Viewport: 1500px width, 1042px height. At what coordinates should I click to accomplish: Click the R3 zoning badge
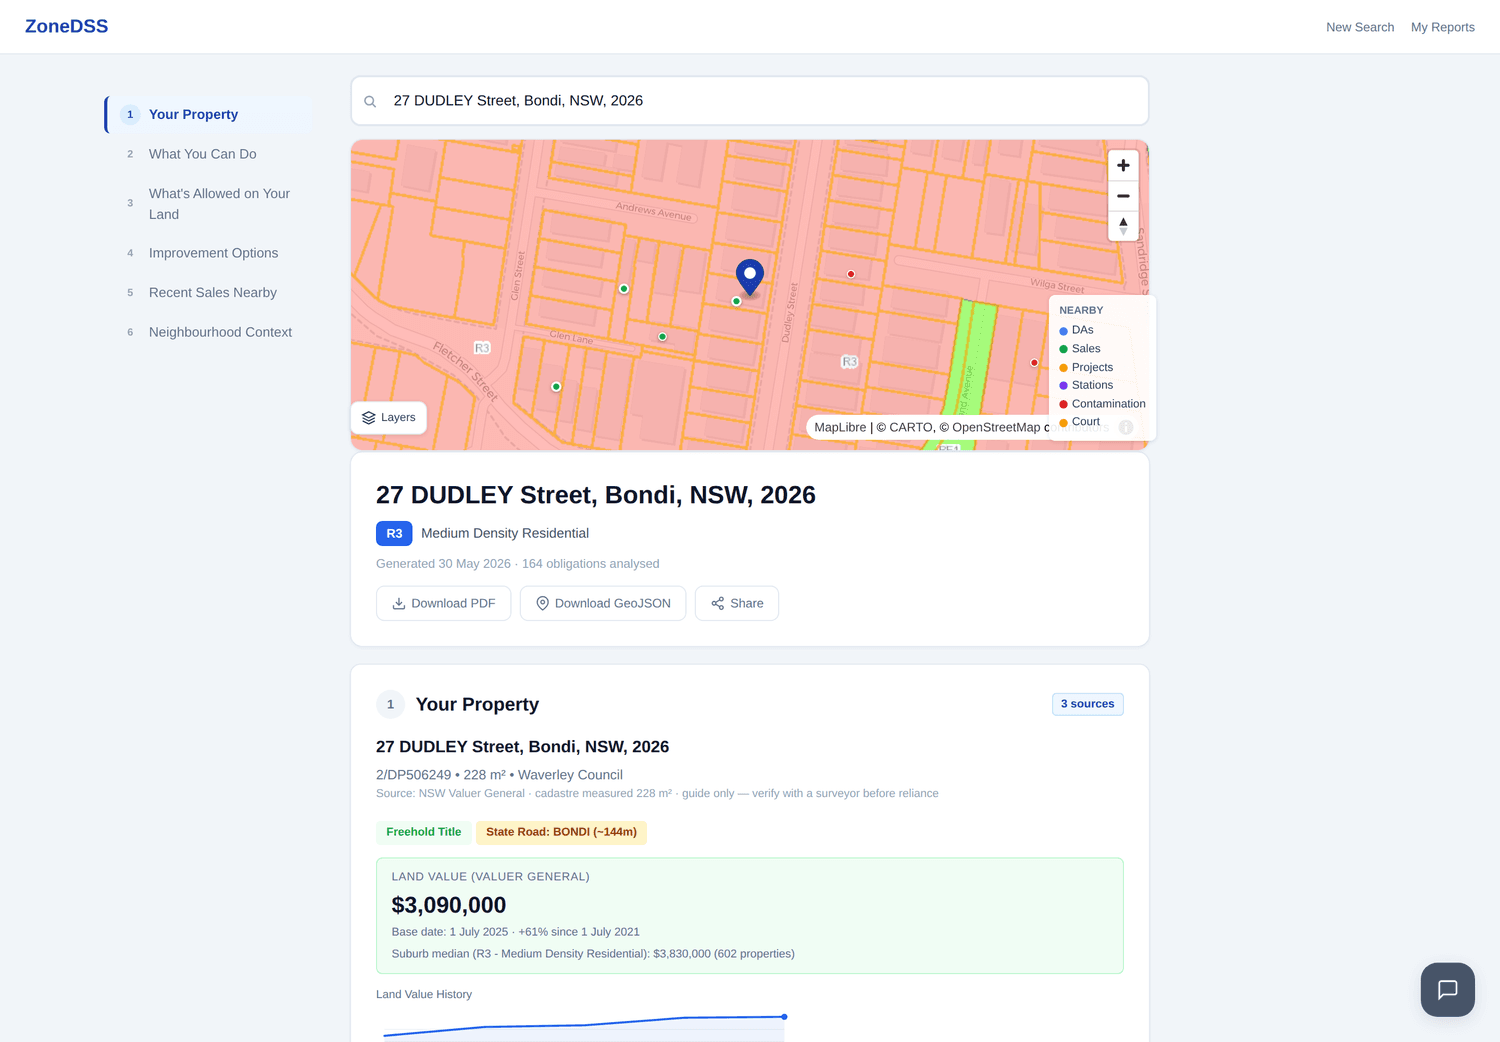pos(394,534)
